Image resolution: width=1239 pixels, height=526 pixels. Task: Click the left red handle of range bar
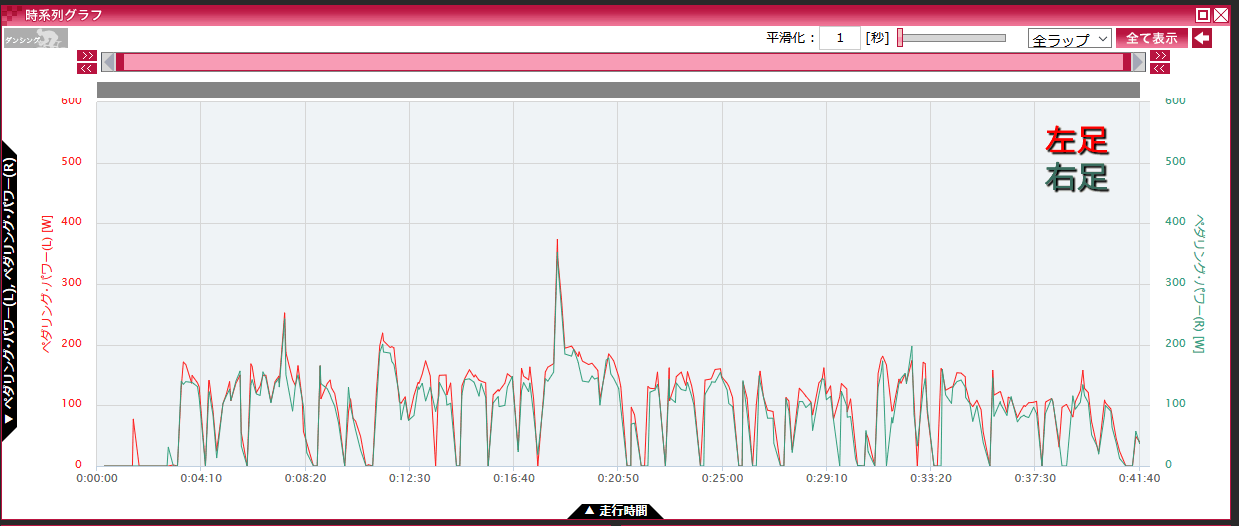tap(120, 62)
